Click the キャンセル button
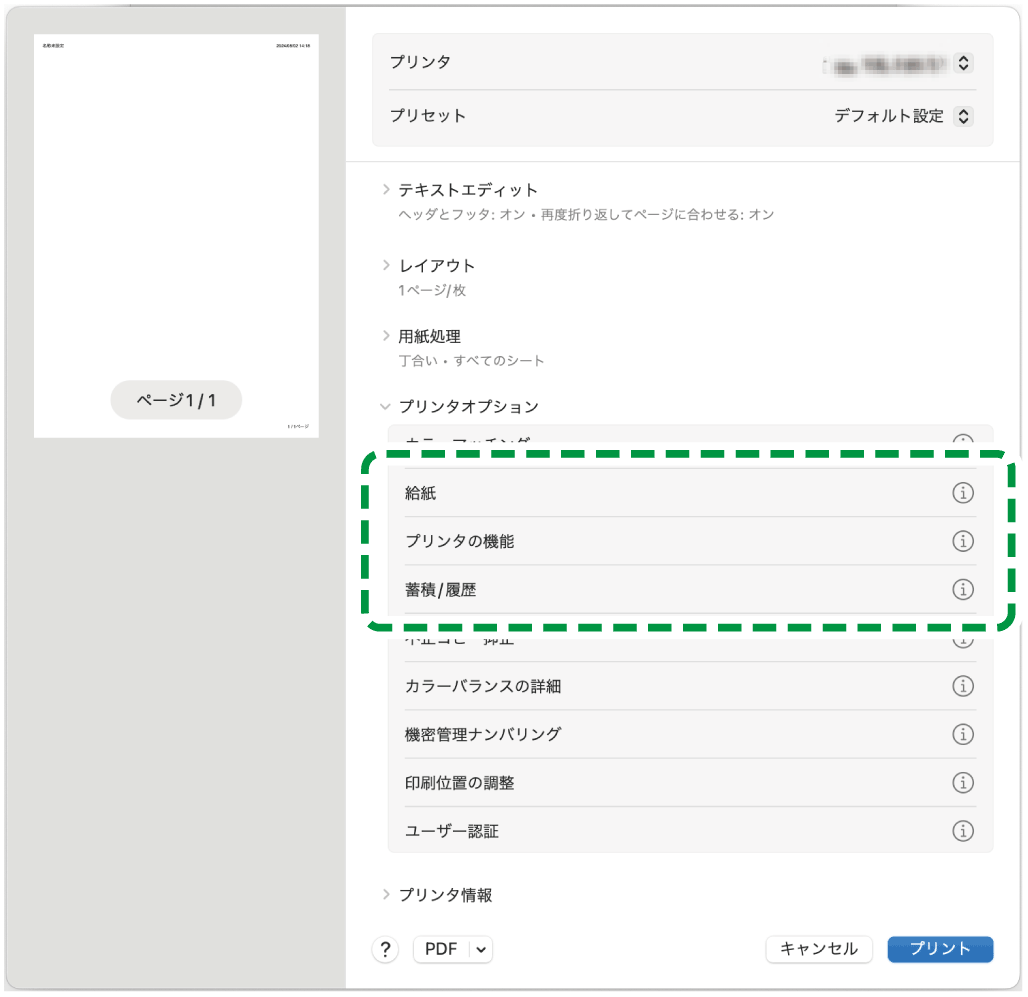Image resolution: width=1028 pixels, height=997 pixels. pyautogui.click(x=818, y=950)
